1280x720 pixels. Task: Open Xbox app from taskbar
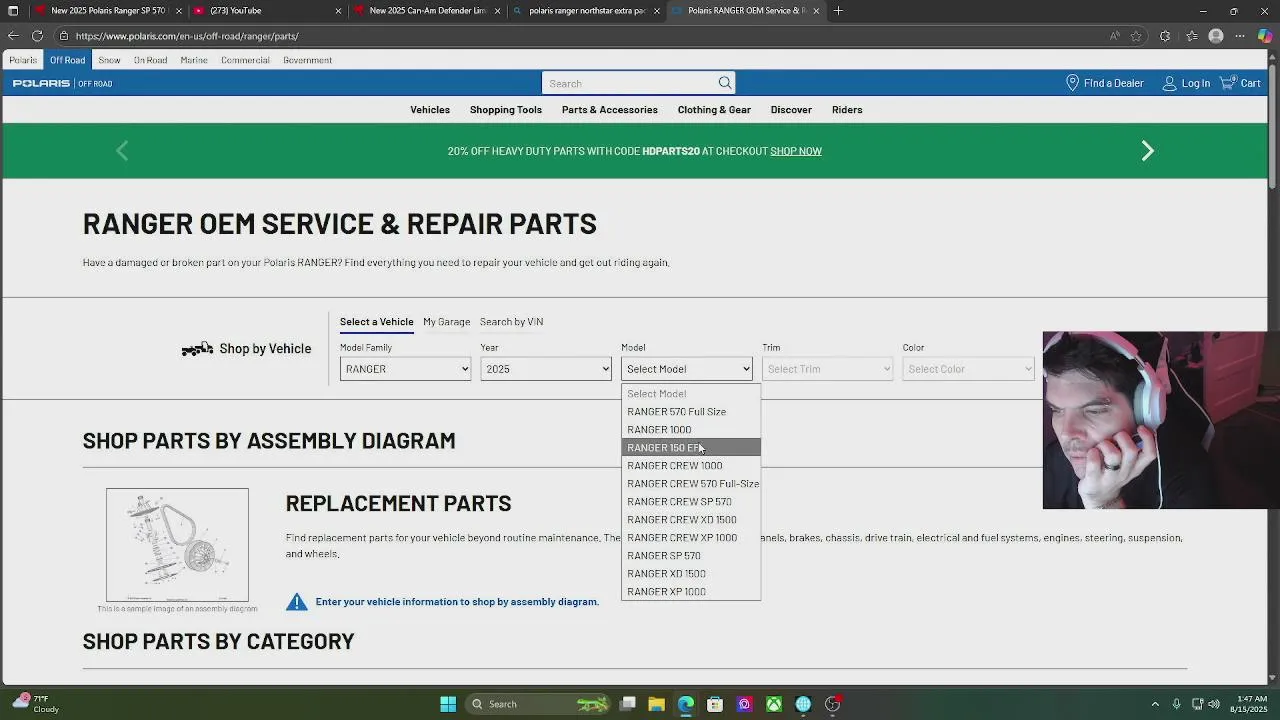[774, 704]
